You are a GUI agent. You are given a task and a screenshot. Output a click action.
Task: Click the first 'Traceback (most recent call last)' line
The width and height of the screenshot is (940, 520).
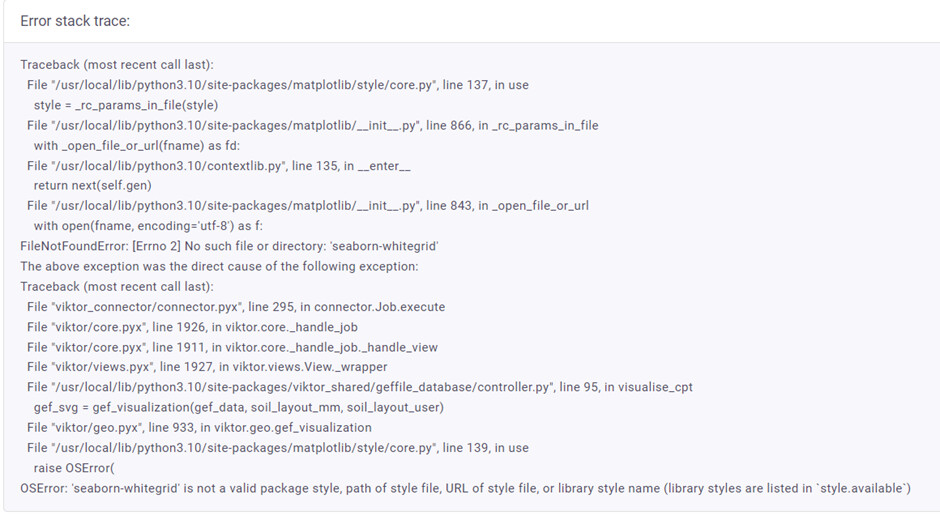[x=117, y=65]
